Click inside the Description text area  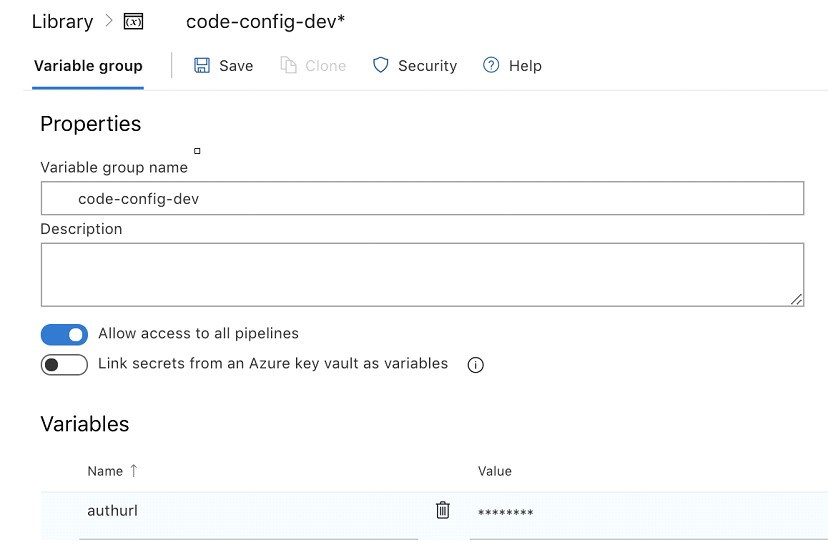[x=422, y=274]
